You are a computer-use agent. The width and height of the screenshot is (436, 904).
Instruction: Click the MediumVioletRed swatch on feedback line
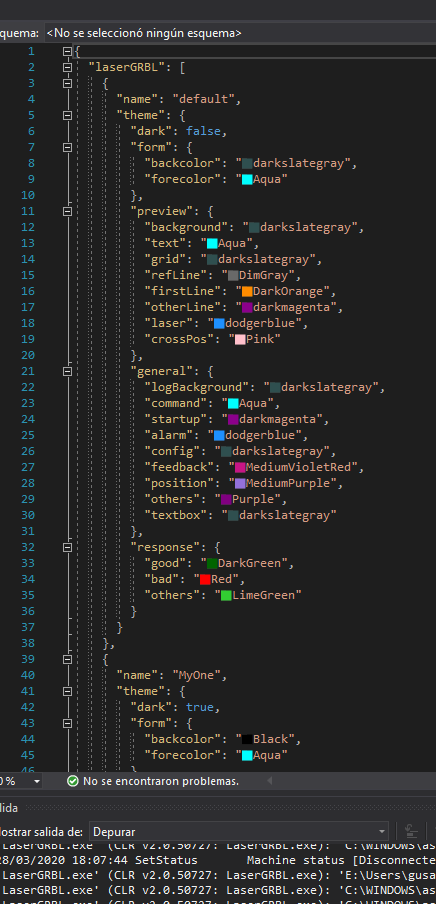[x=233, y=467]
